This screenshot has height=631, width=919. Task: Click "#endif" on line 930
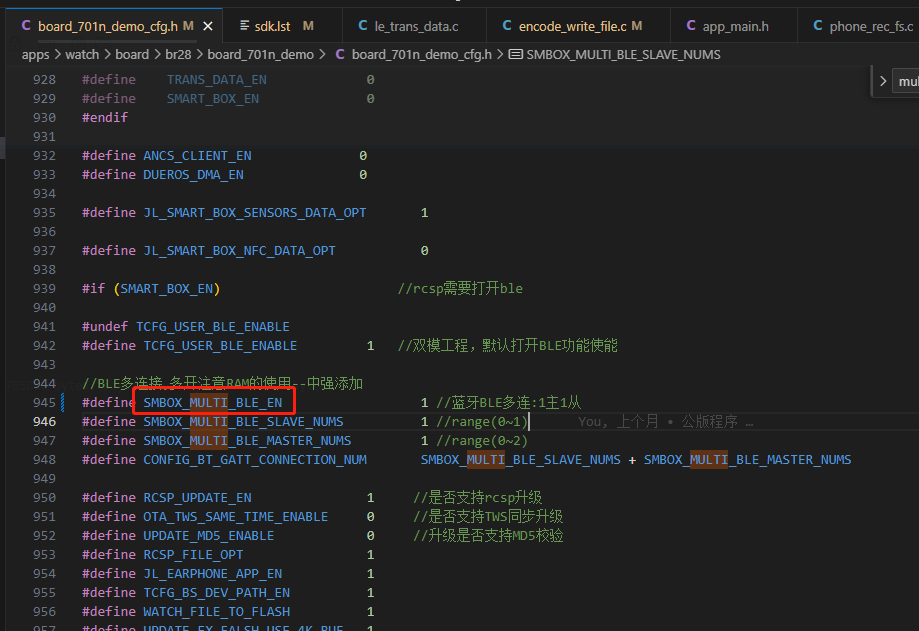click(105, 117)
